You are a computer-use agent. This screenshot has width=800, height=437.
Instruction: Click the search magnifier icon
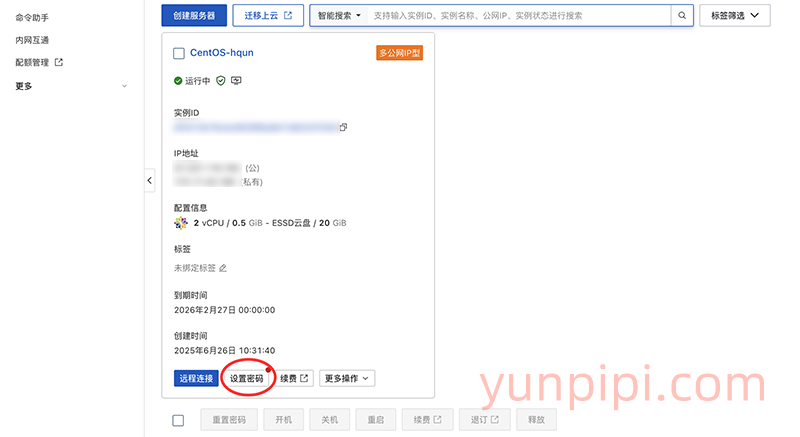point(682,15)
